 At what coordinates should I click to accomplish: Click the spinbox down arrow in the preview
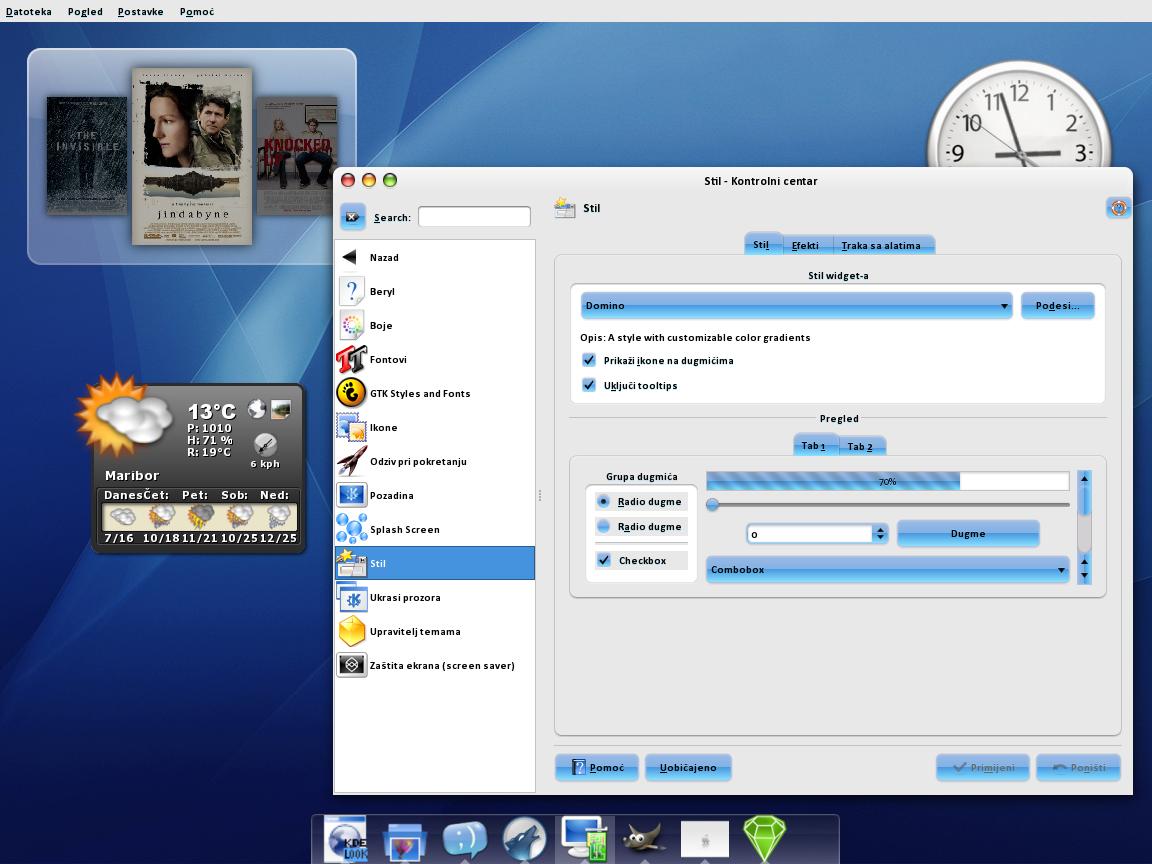pos(880,538)
